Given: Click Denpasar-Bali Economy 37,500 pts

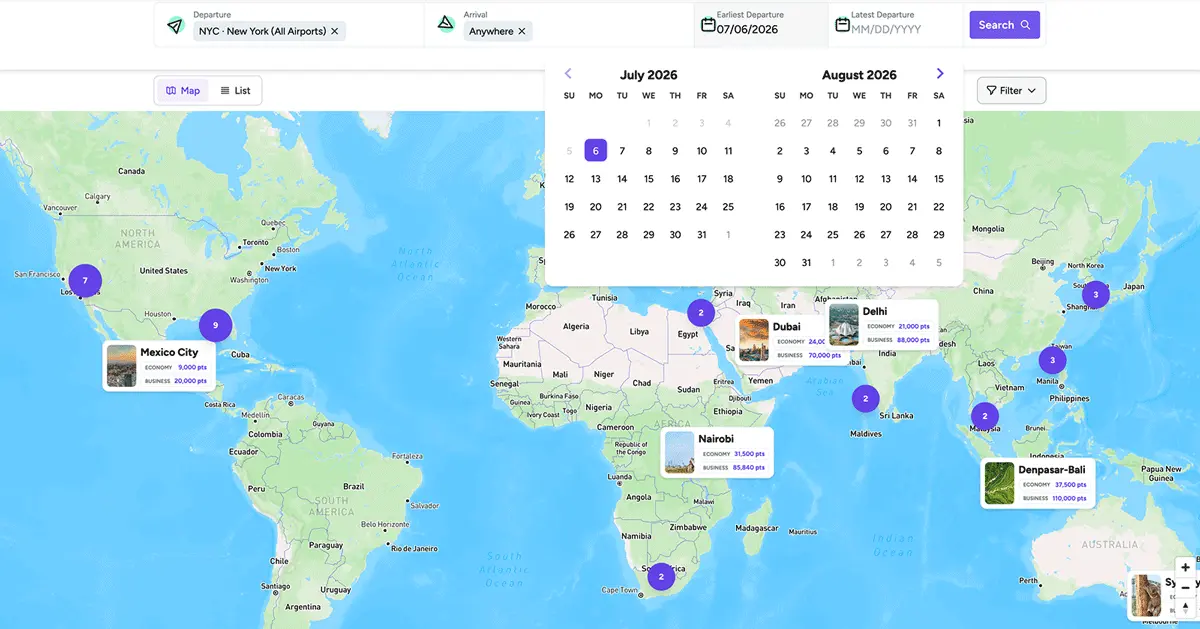Looking at the screenshot, I should tap(1055, 484).
